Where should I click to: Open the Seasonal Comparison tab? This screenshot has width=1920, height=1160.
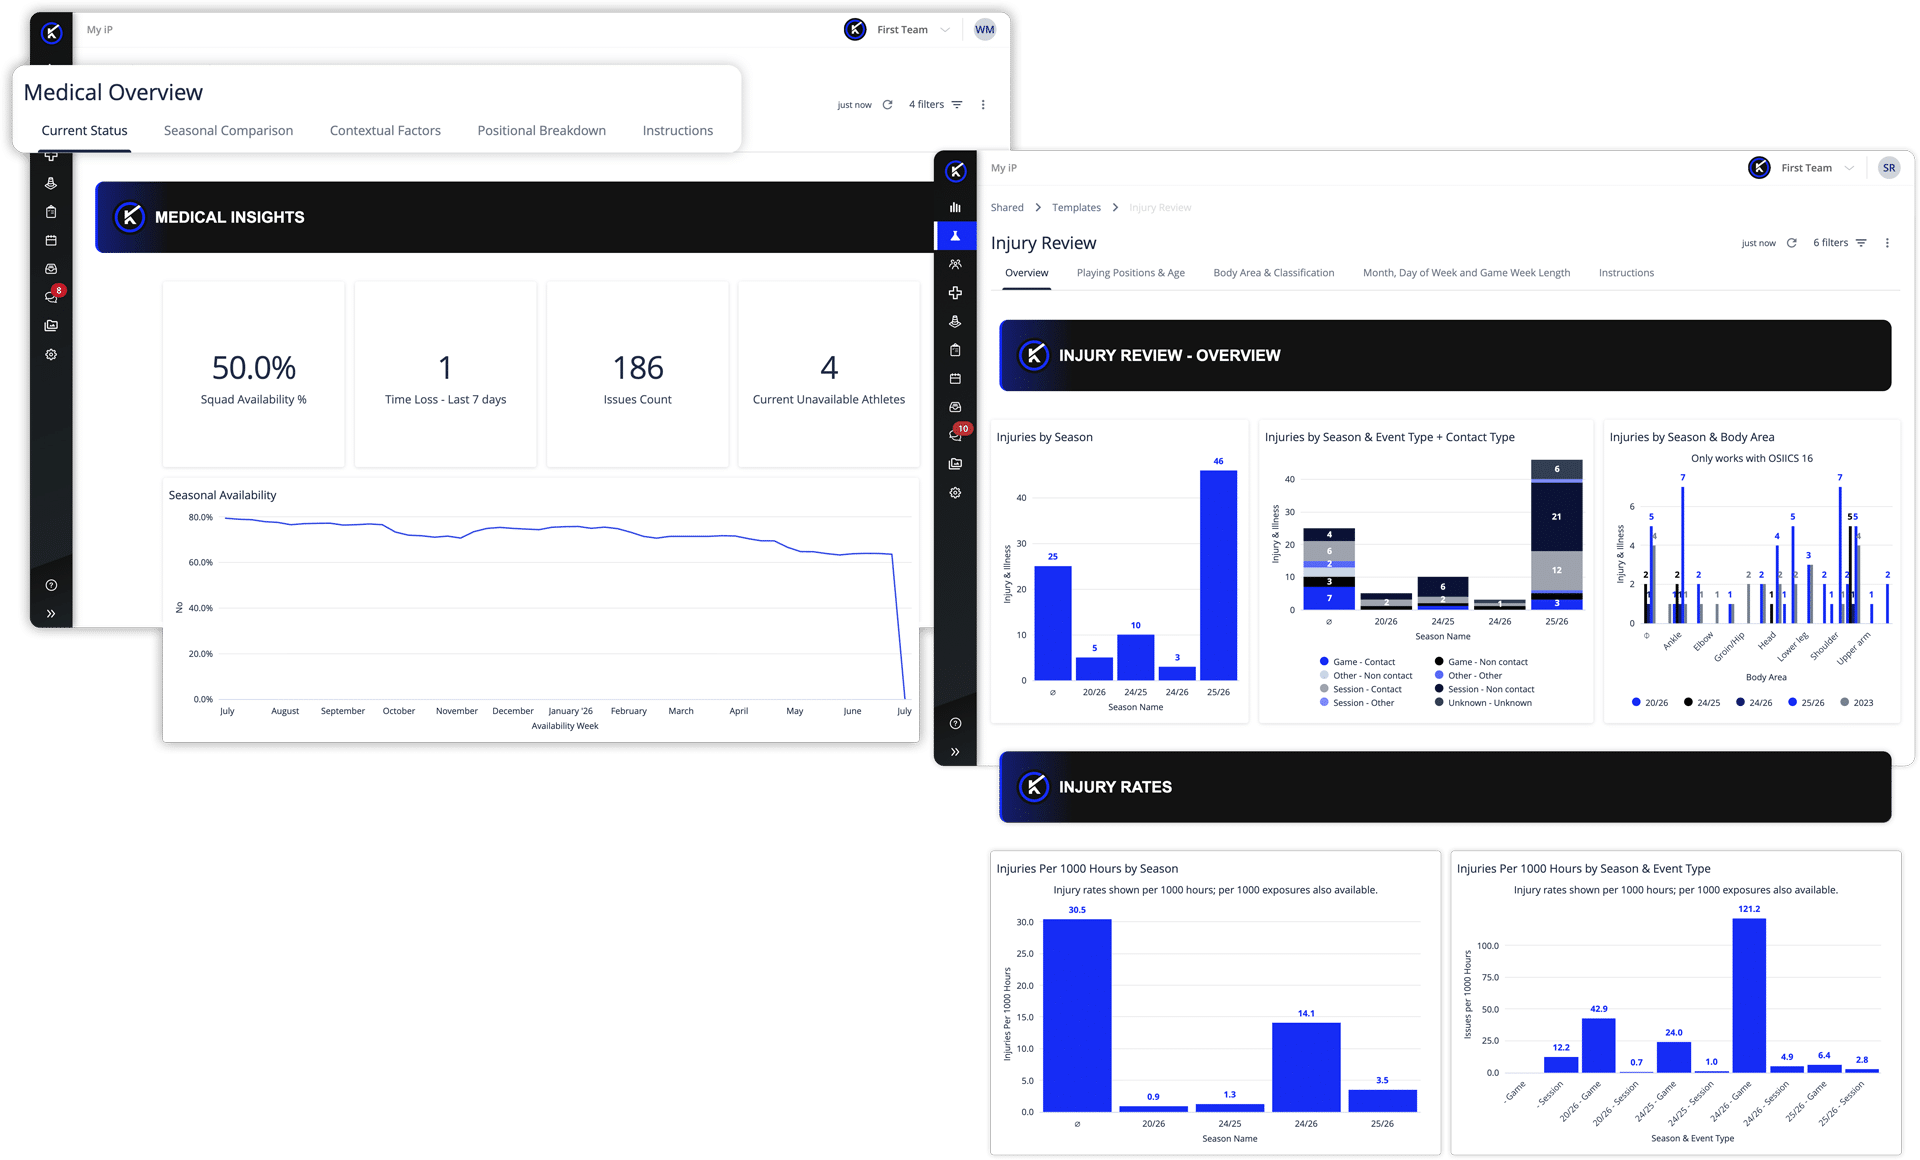point(228,131)
